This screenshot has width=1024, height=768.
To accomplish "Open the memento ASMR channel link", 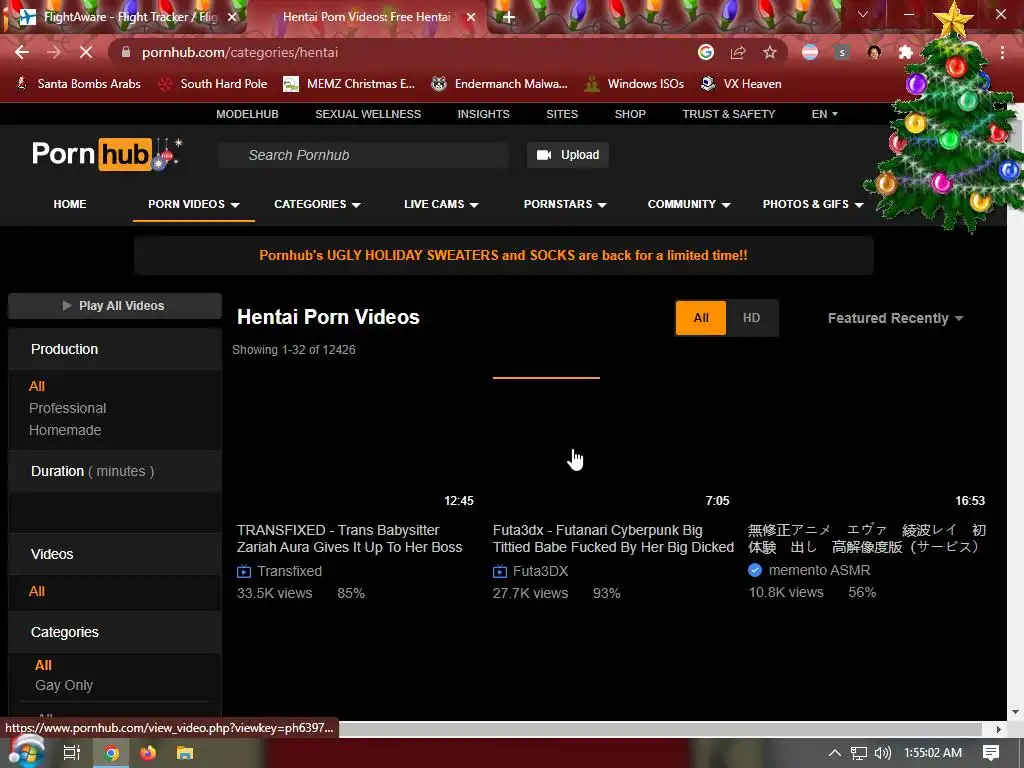I will 819,570.
